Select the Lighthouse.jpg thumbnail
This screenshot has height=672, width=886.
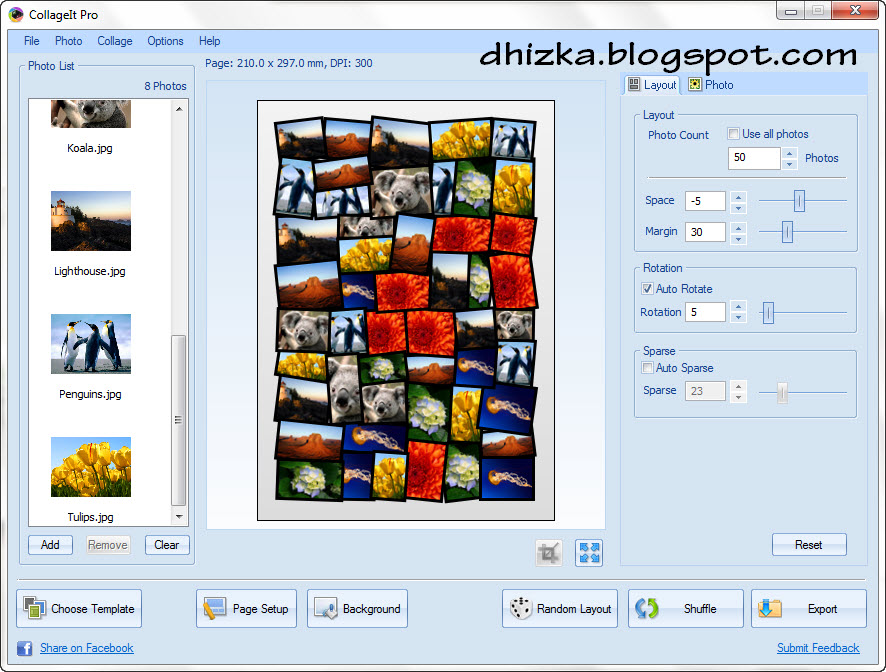coord(90,221)
